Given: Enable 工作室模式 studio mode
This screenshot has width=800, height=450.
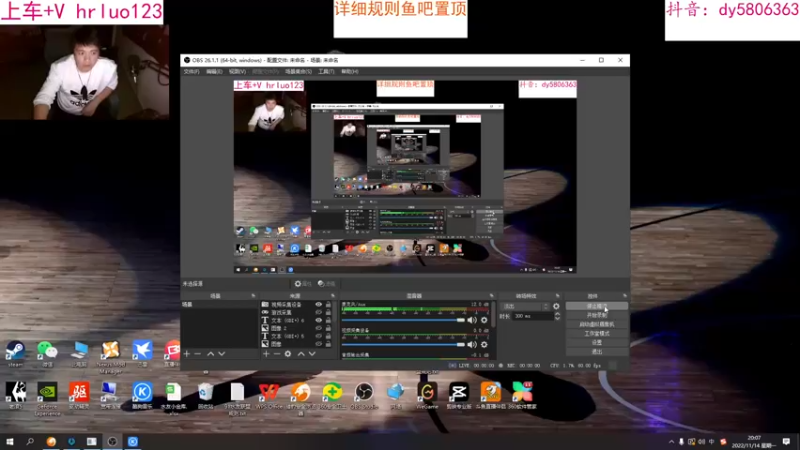Looking at the screenshot, I should (596, 334).
